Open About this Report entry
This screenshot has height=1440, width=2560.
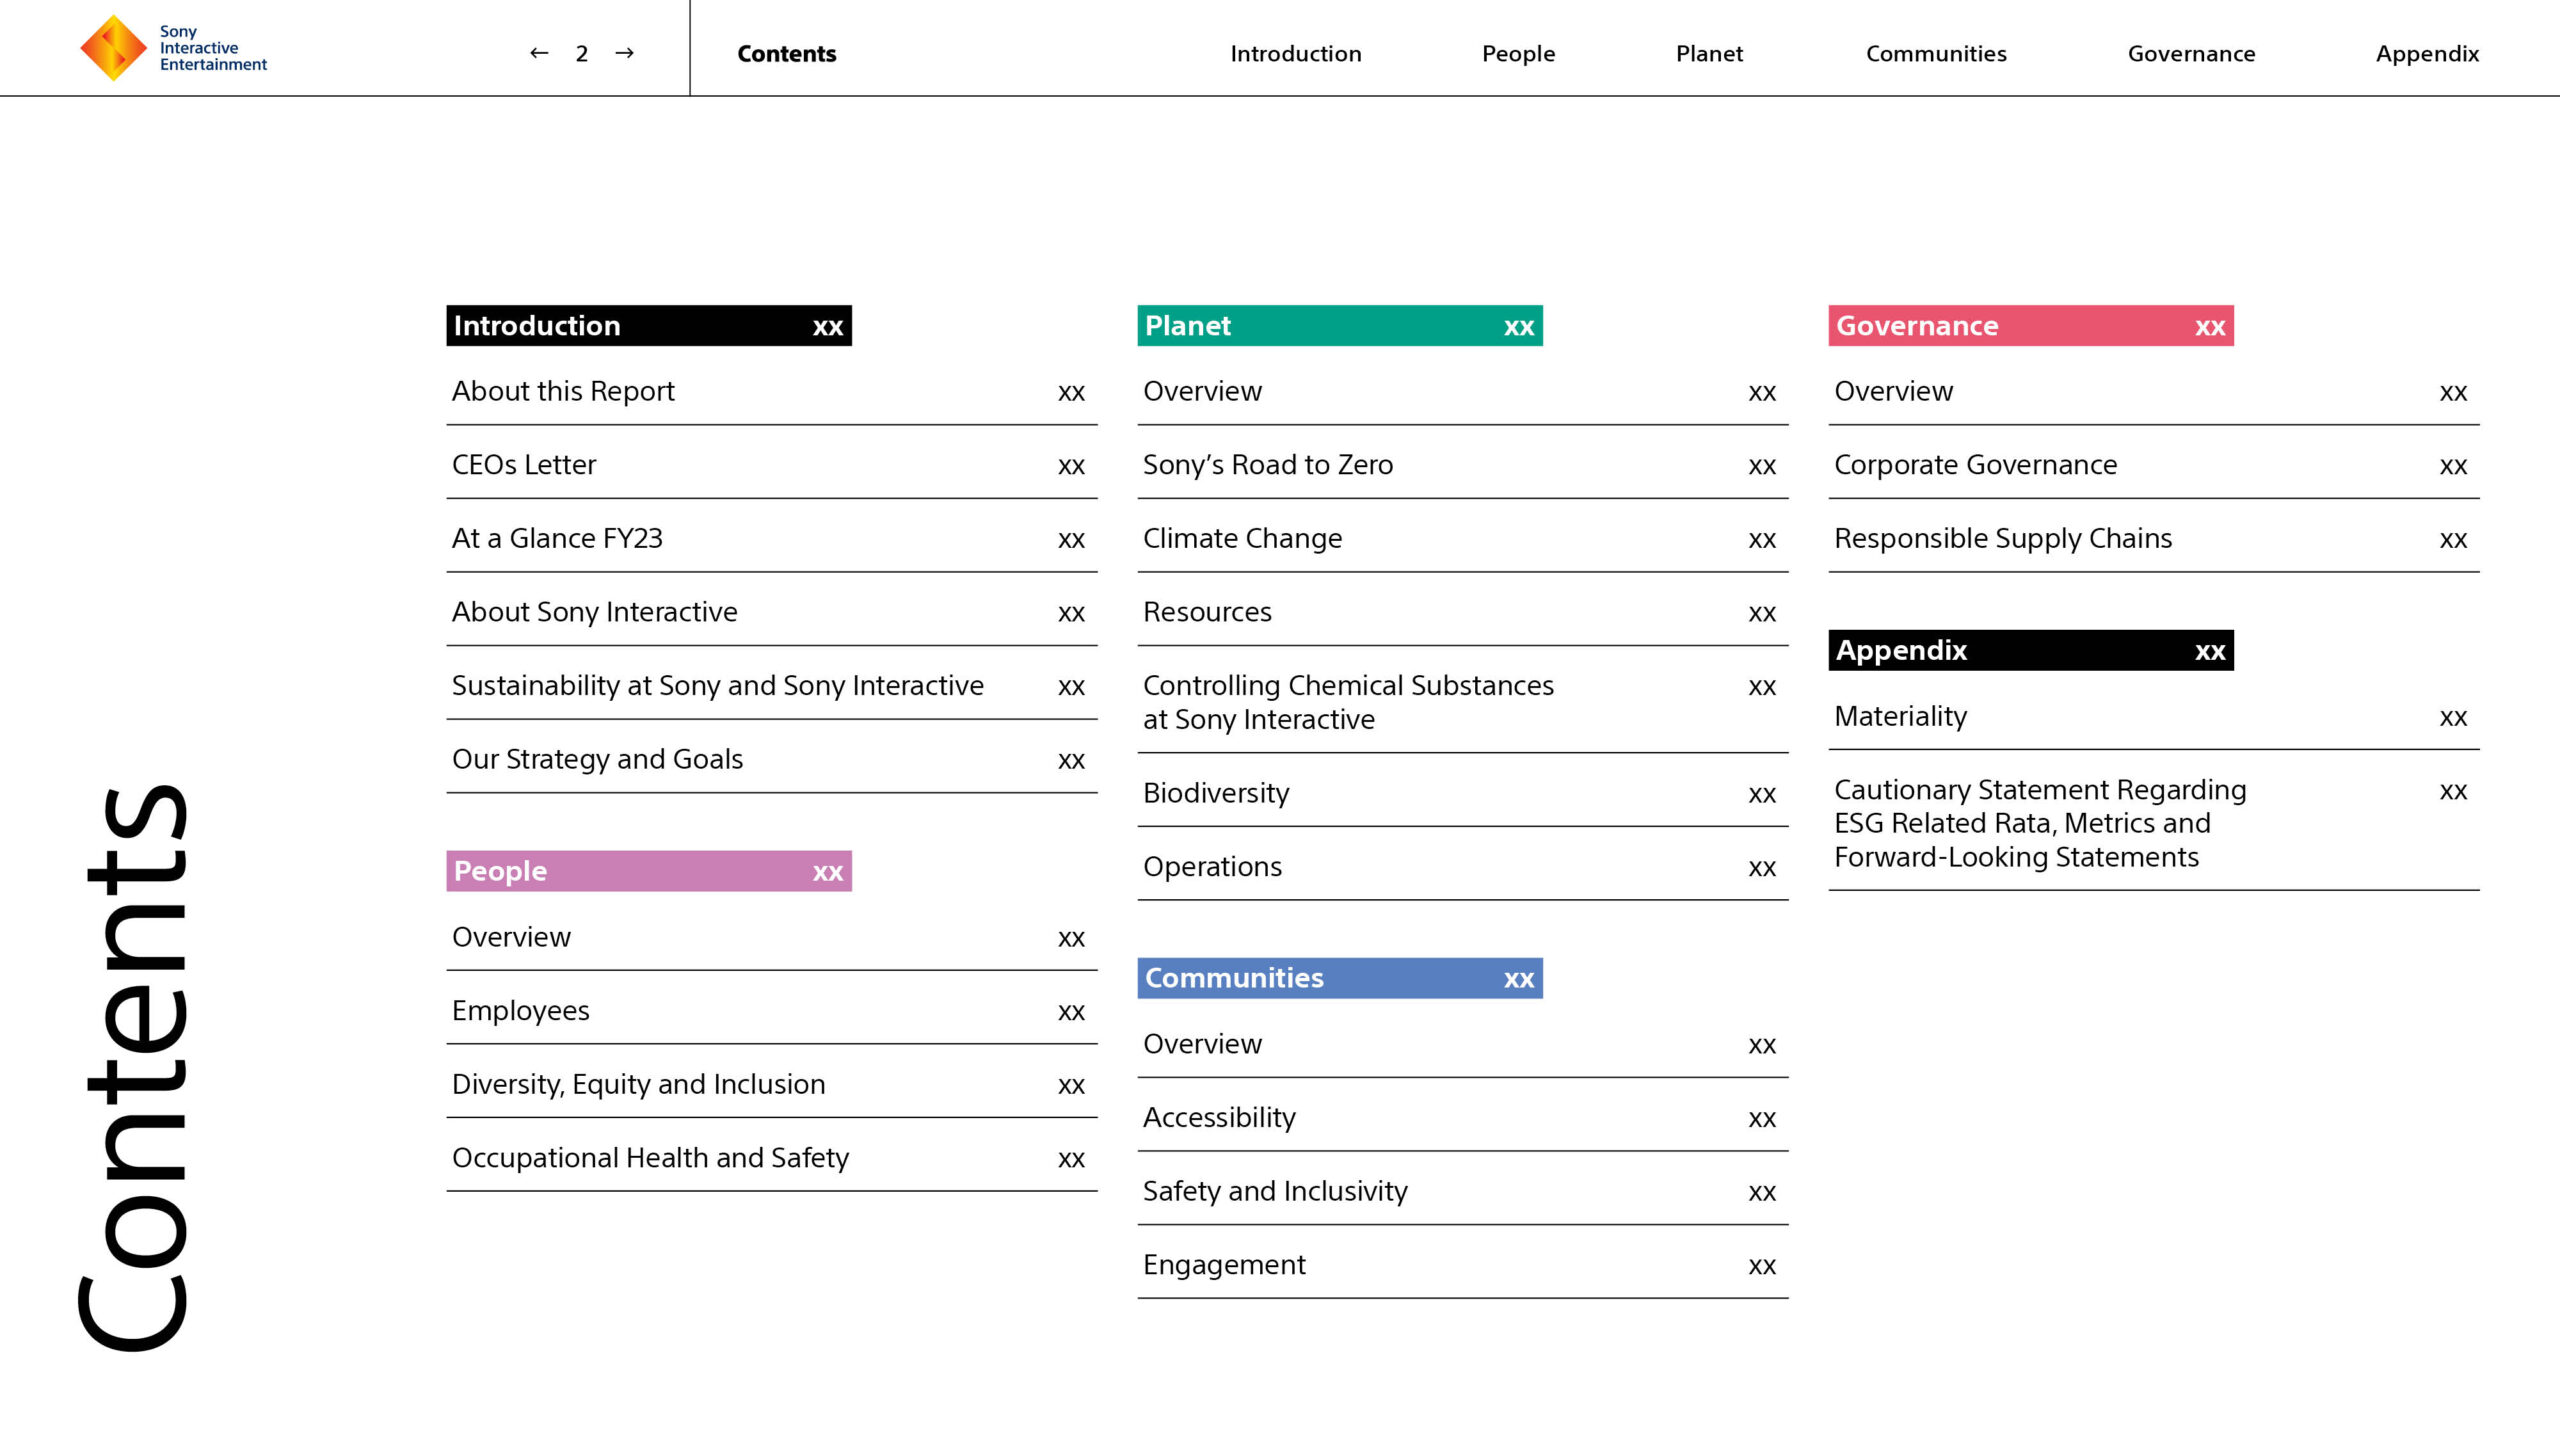(771, 391)
